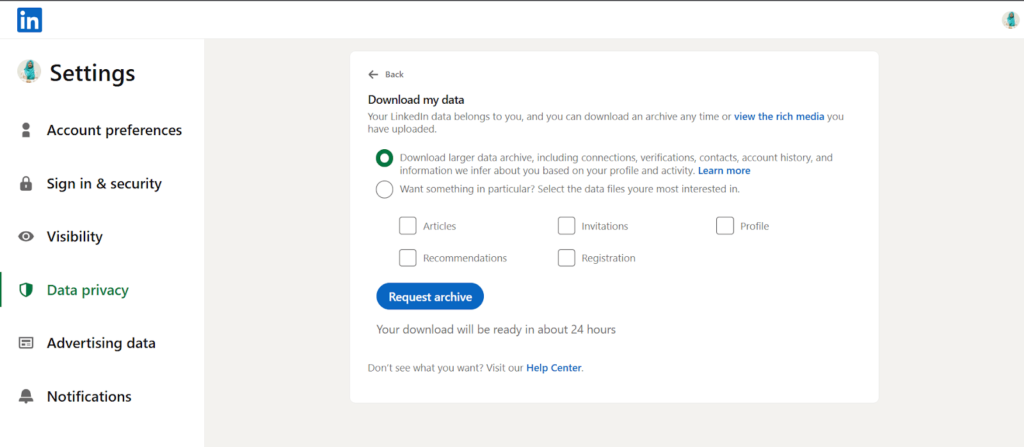Click the Notifications bell icon
This screenshot has height=447, width=1024.
pos(26,396)
